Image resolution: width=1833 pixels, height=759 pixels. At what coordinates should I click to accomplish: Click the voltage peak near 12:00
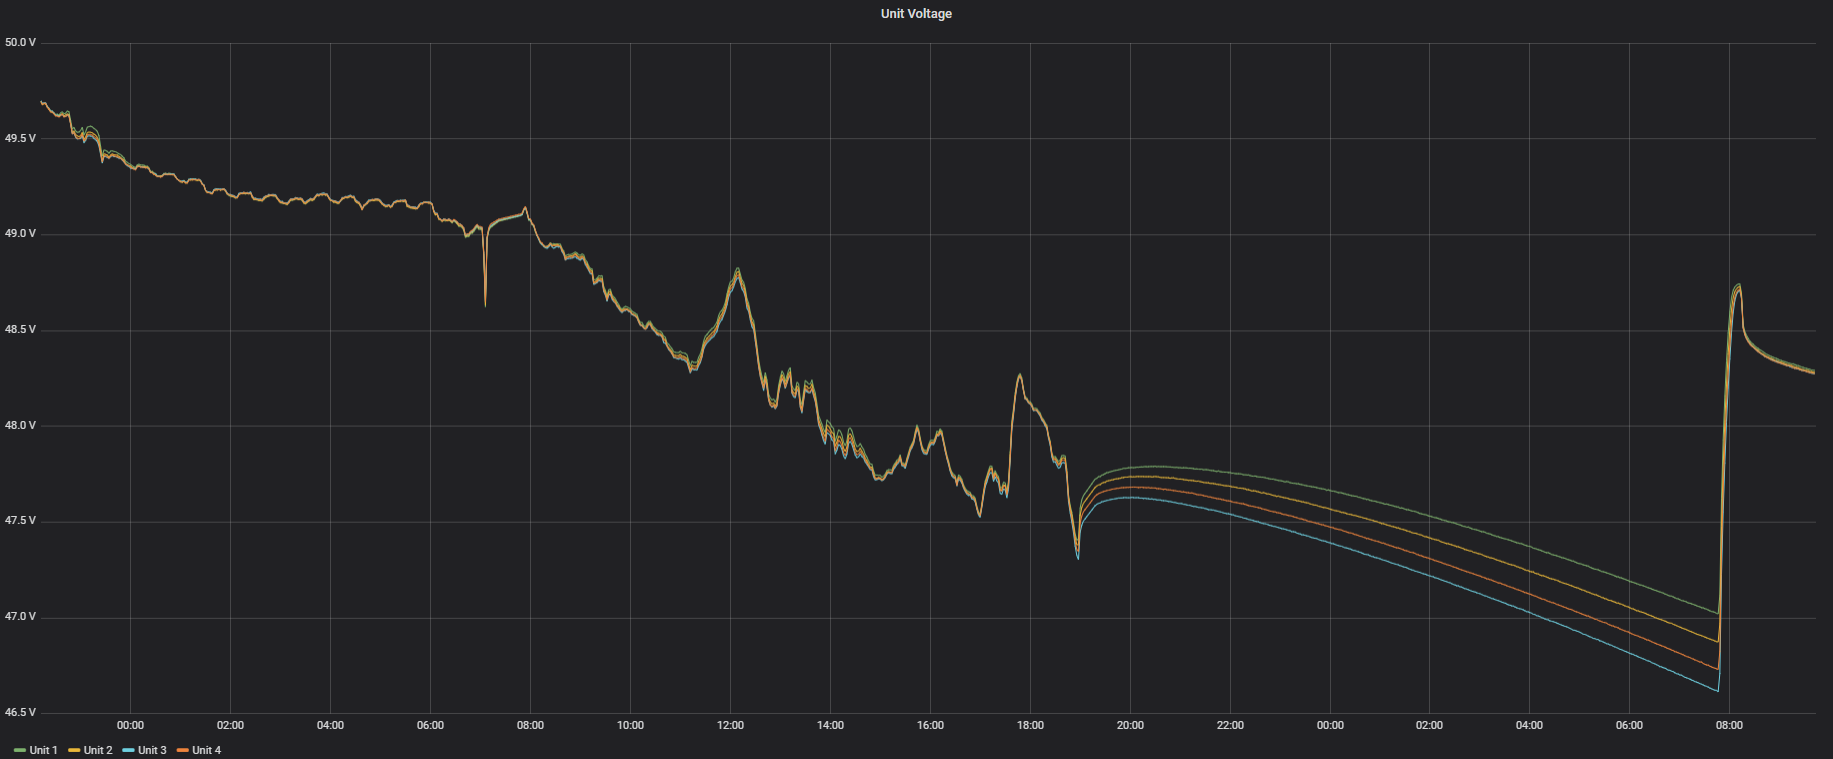pos(738,270)
